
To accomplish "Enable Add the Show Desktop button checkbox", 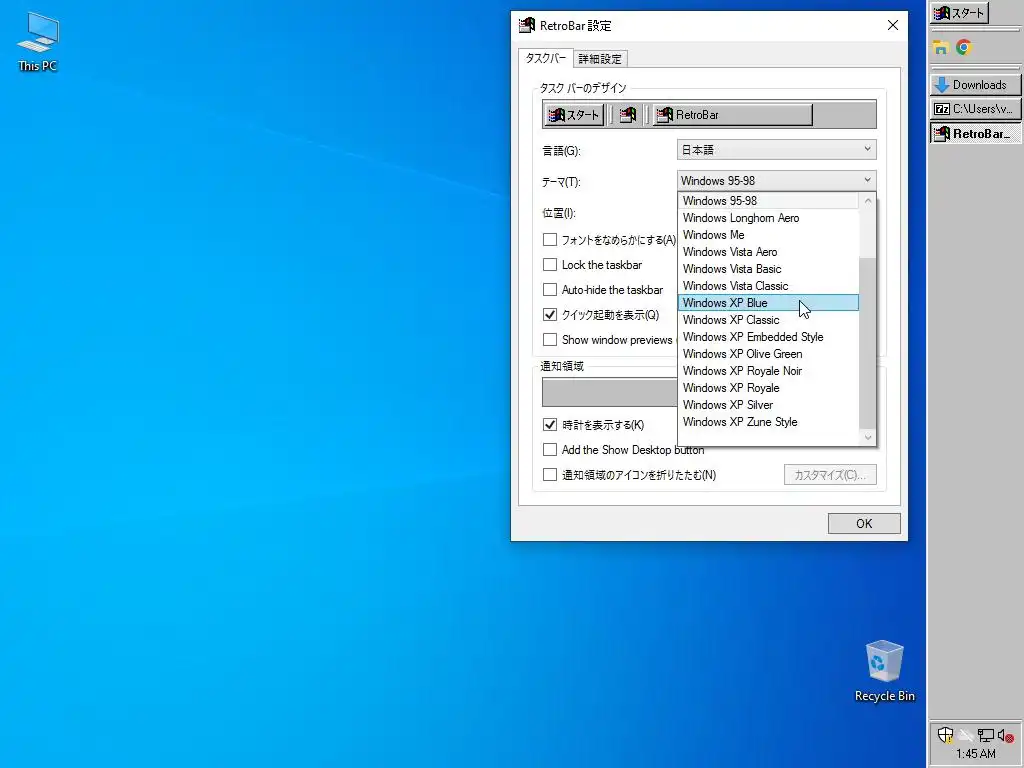I will 550,449.
